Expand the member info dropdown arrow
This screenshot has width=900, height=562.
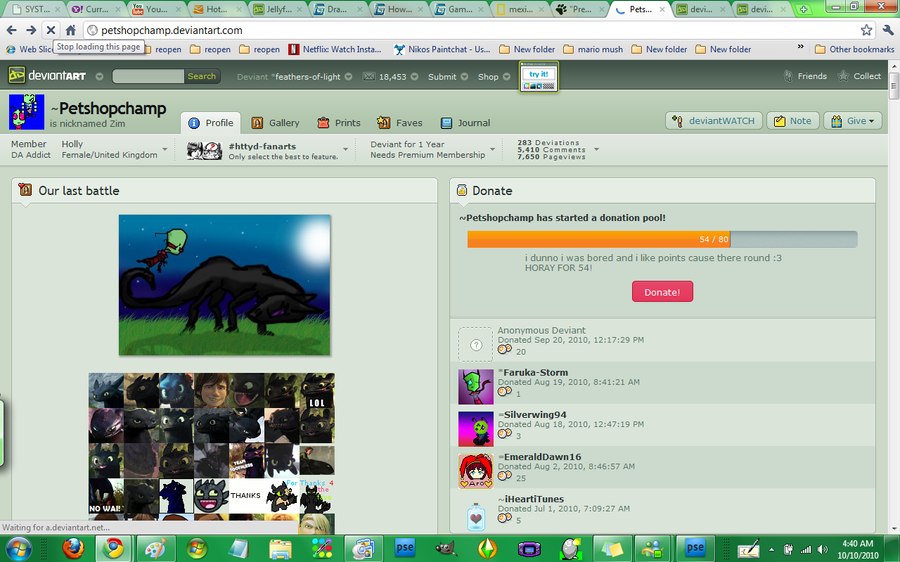[x=165, y=149]
